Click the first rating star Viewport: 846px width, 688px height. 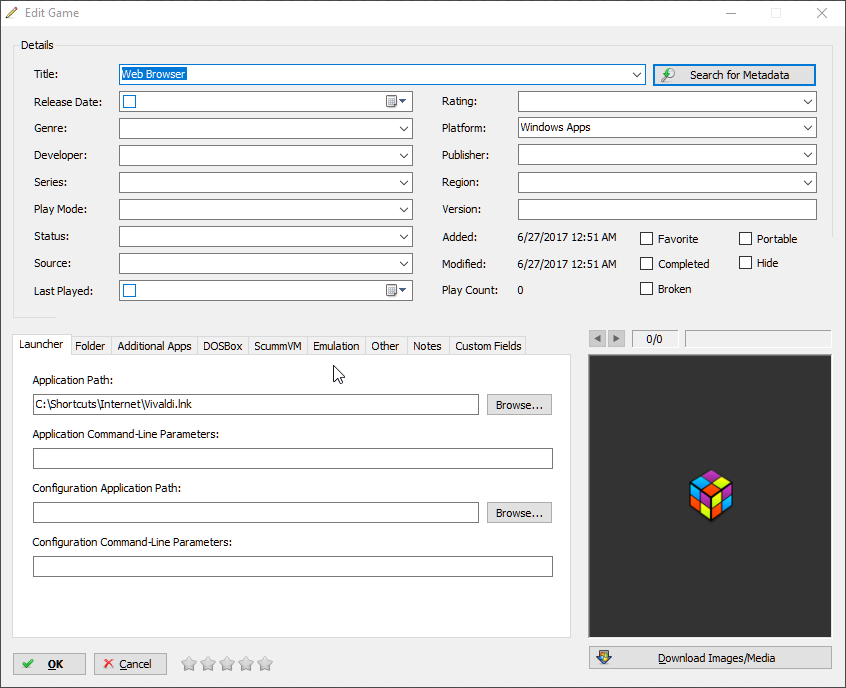(x=188, y=664)
